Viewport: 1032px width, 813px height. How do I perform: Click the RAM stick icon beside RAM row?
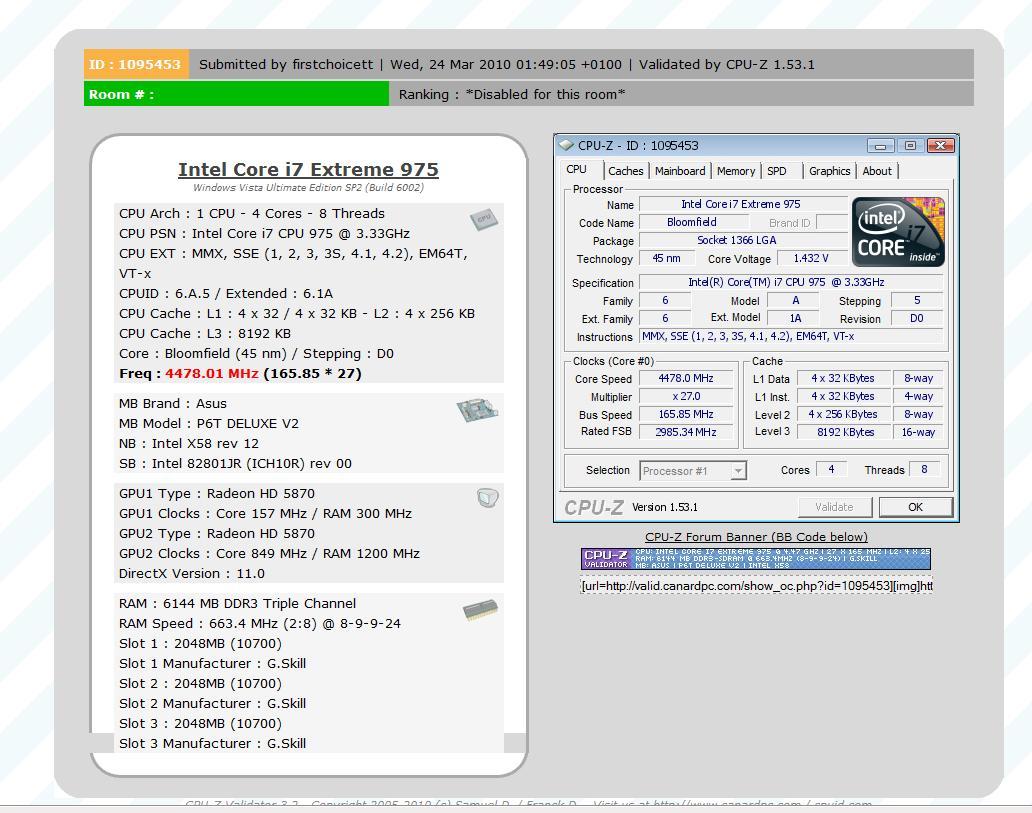(x=480, y=610)
